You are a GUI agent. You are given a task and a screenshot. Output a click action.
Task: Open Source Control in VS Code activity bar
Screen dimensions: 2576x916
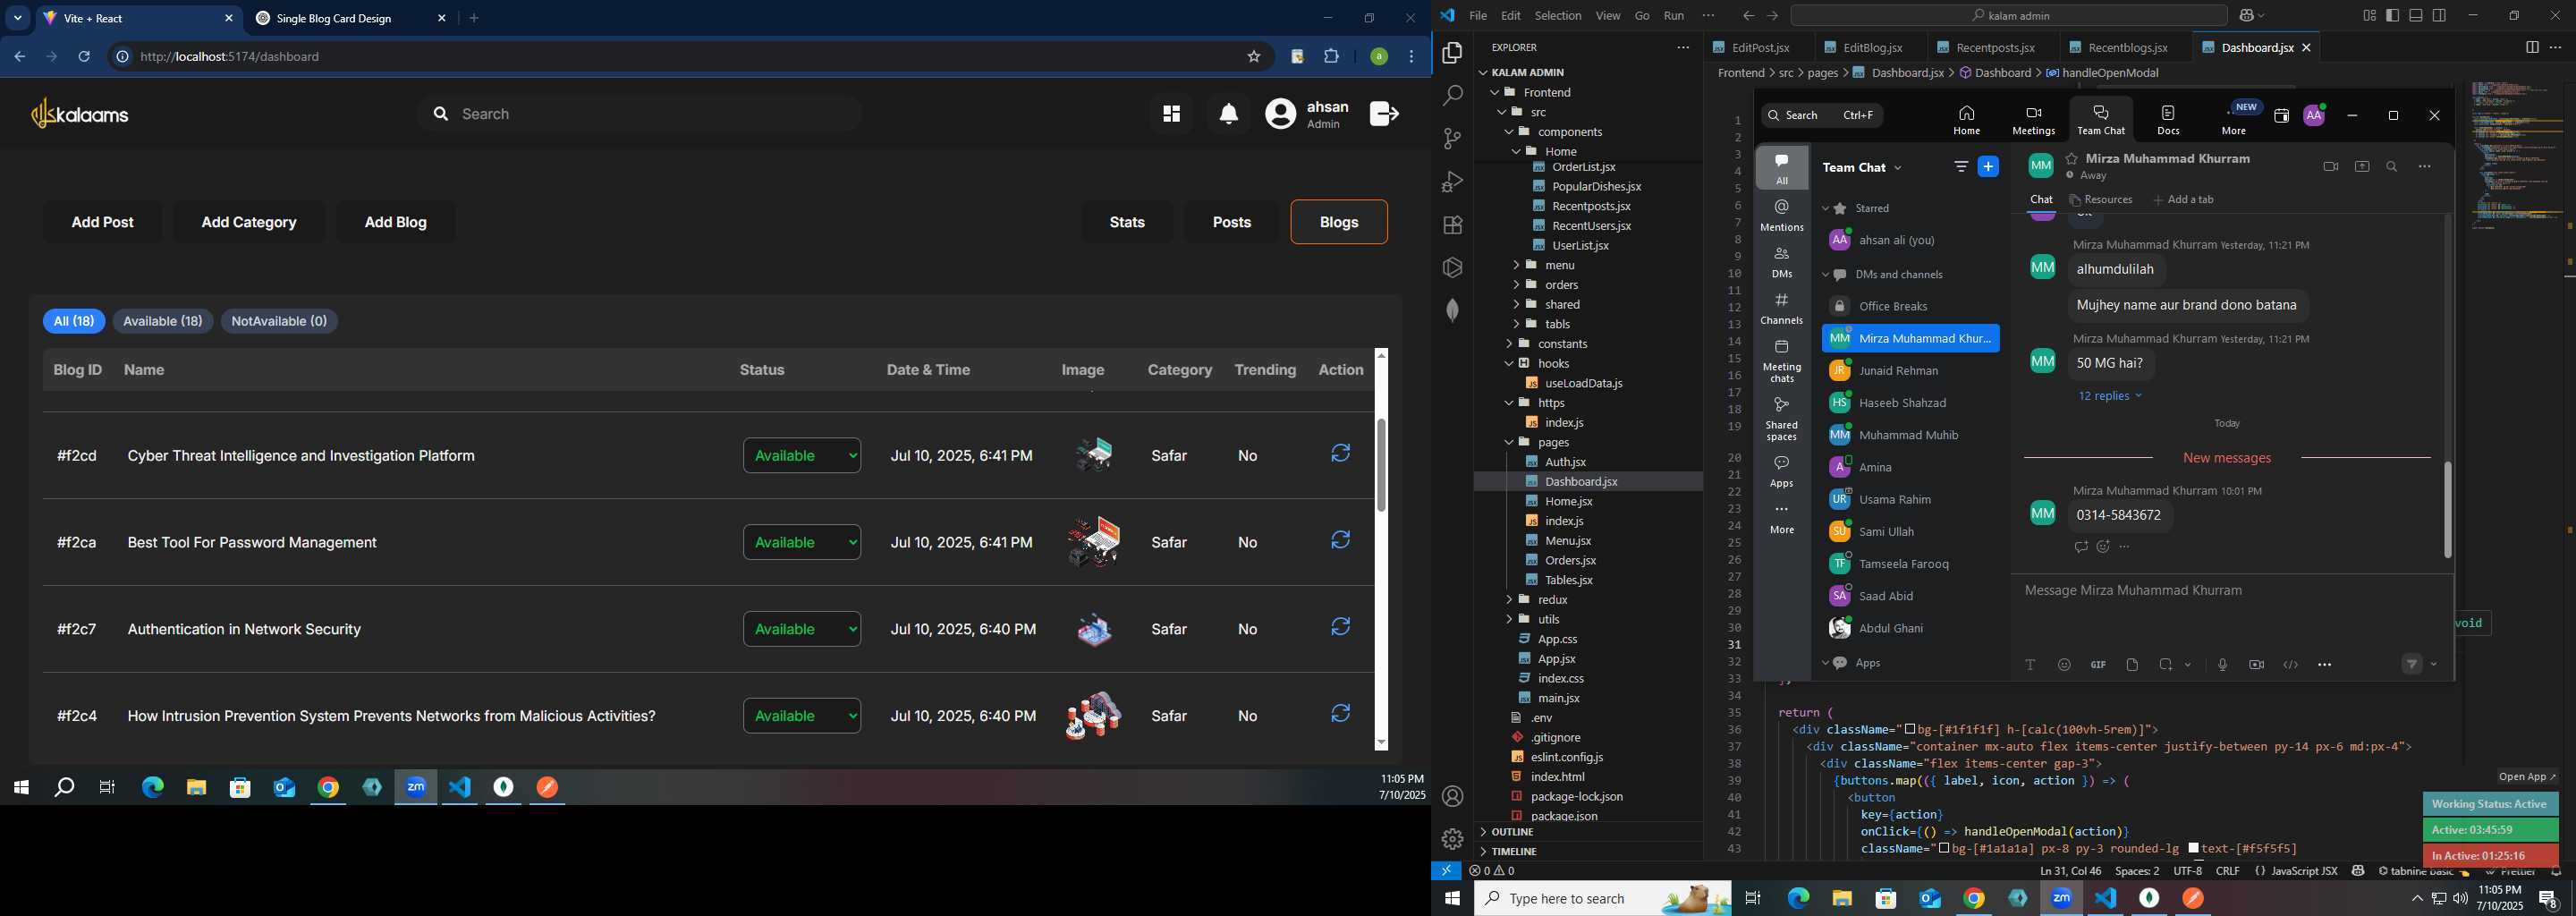click(x=1452, y=139)
